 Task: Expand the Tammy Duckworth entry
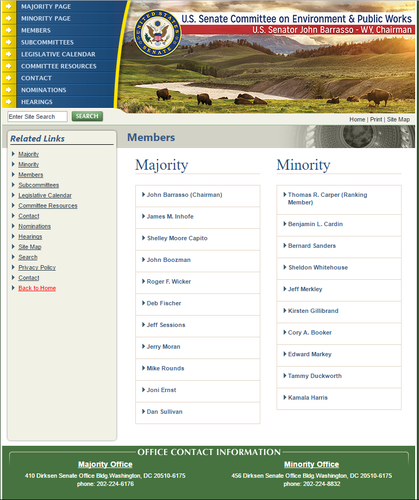339,377
